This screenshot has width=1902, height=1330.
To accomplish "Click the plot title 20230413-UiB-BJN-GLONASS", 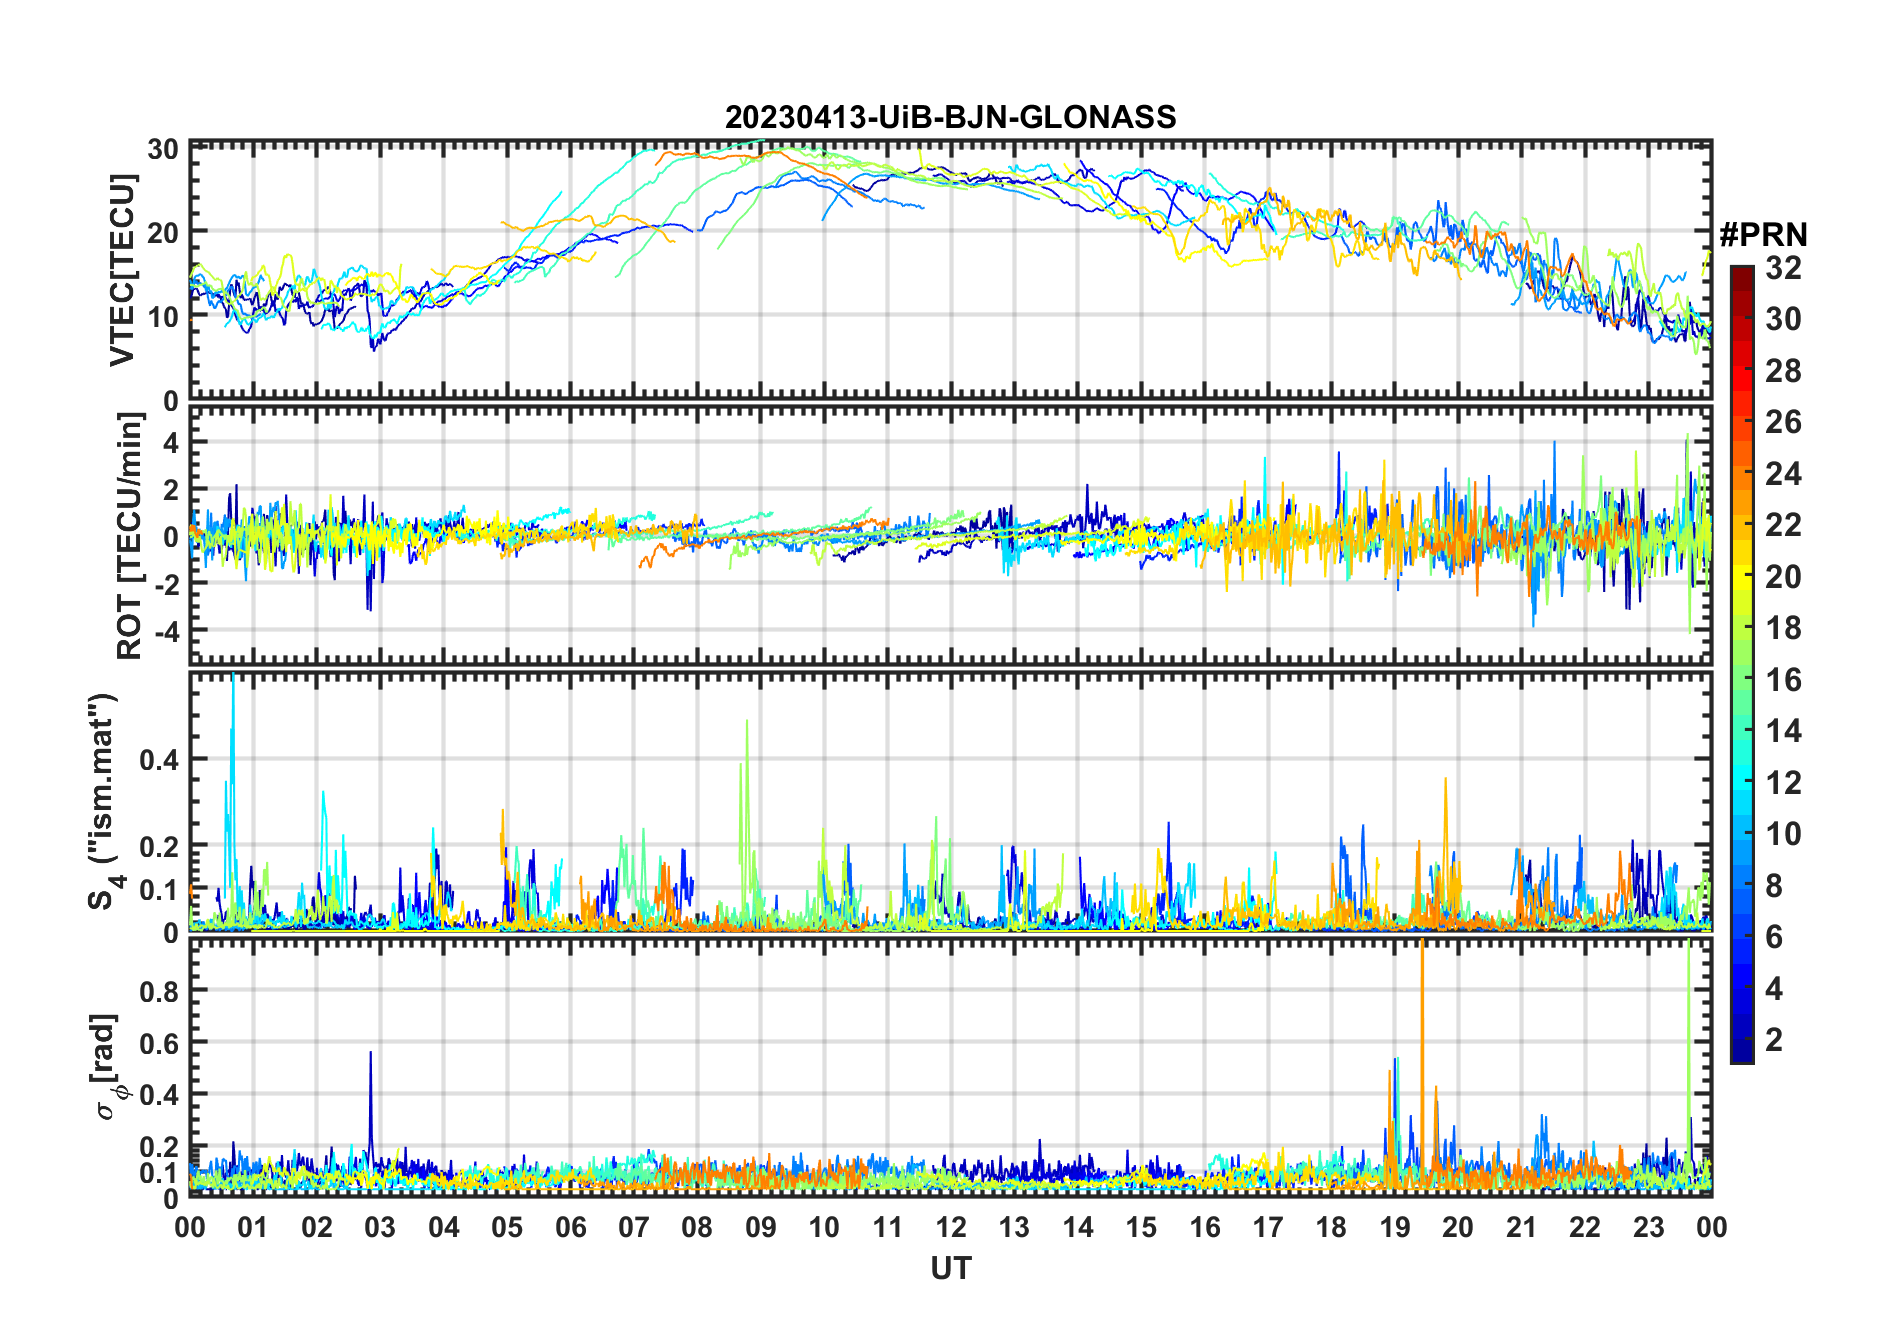I will 950,117.
